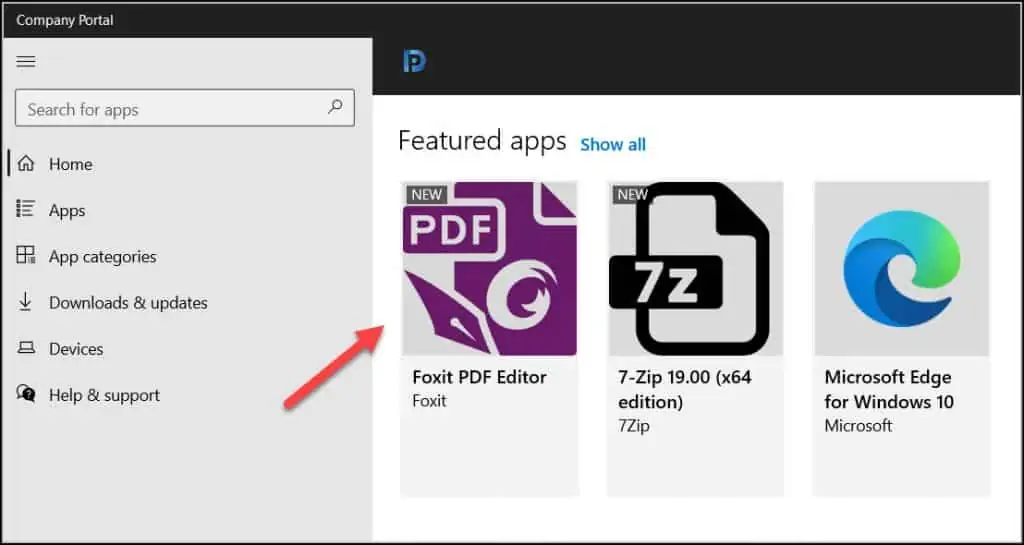Click the 7Zip publisher name
Screen dimensions: 1024x545
[633, 426]
